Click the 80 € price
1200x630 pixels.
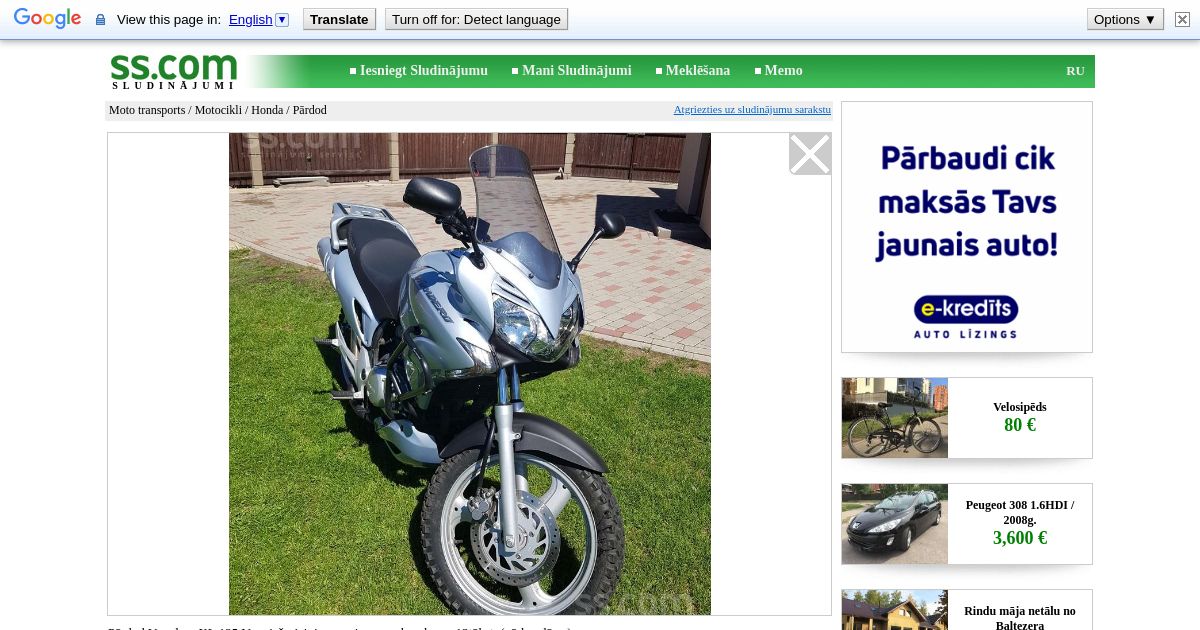[x=1020, y=425]
